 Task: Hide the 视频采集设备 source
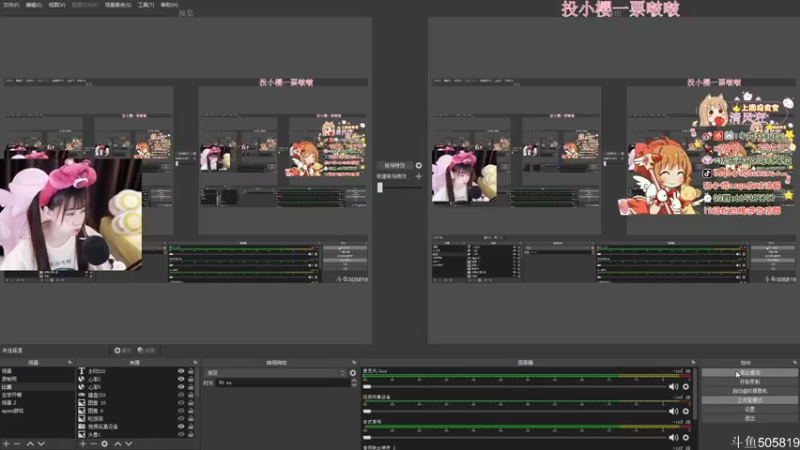(x=181, y=427)
